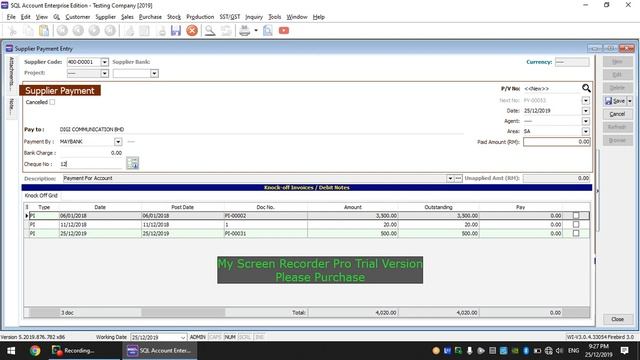Image resolution: width=640 pixels, height=360 pixels.
Task: Open the Supplier menu
Action: [x=105, y=17]
